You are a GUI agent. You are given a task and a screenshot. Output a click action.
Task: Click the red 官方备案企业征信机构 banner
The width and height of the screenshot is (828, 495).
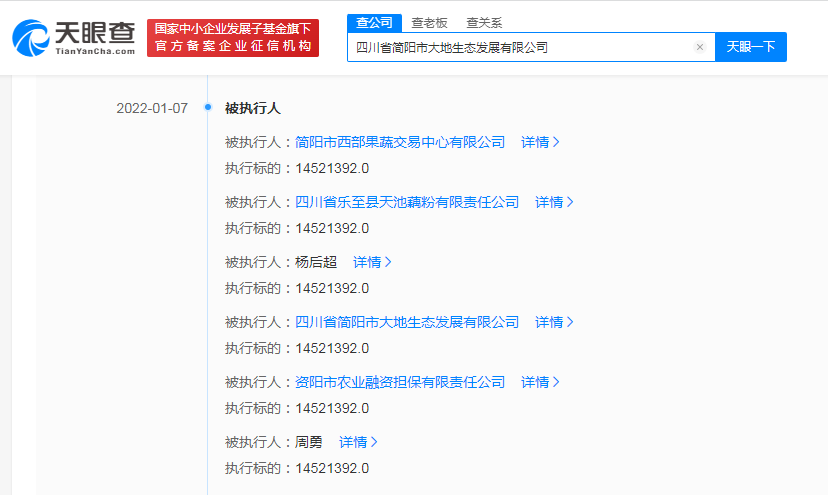(233, 38)
